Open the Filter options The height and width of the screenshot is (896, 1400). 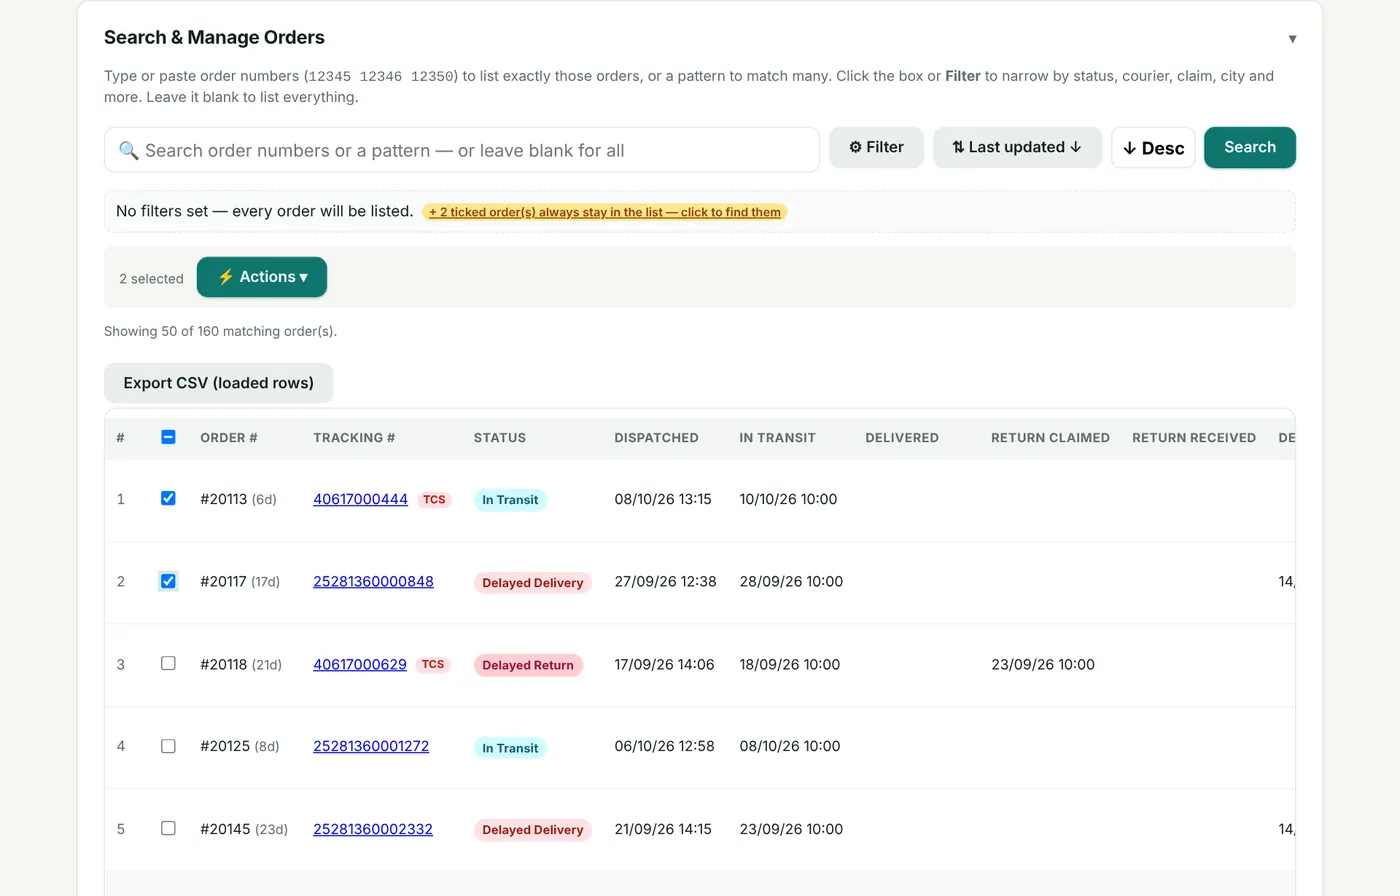(876, 147)
